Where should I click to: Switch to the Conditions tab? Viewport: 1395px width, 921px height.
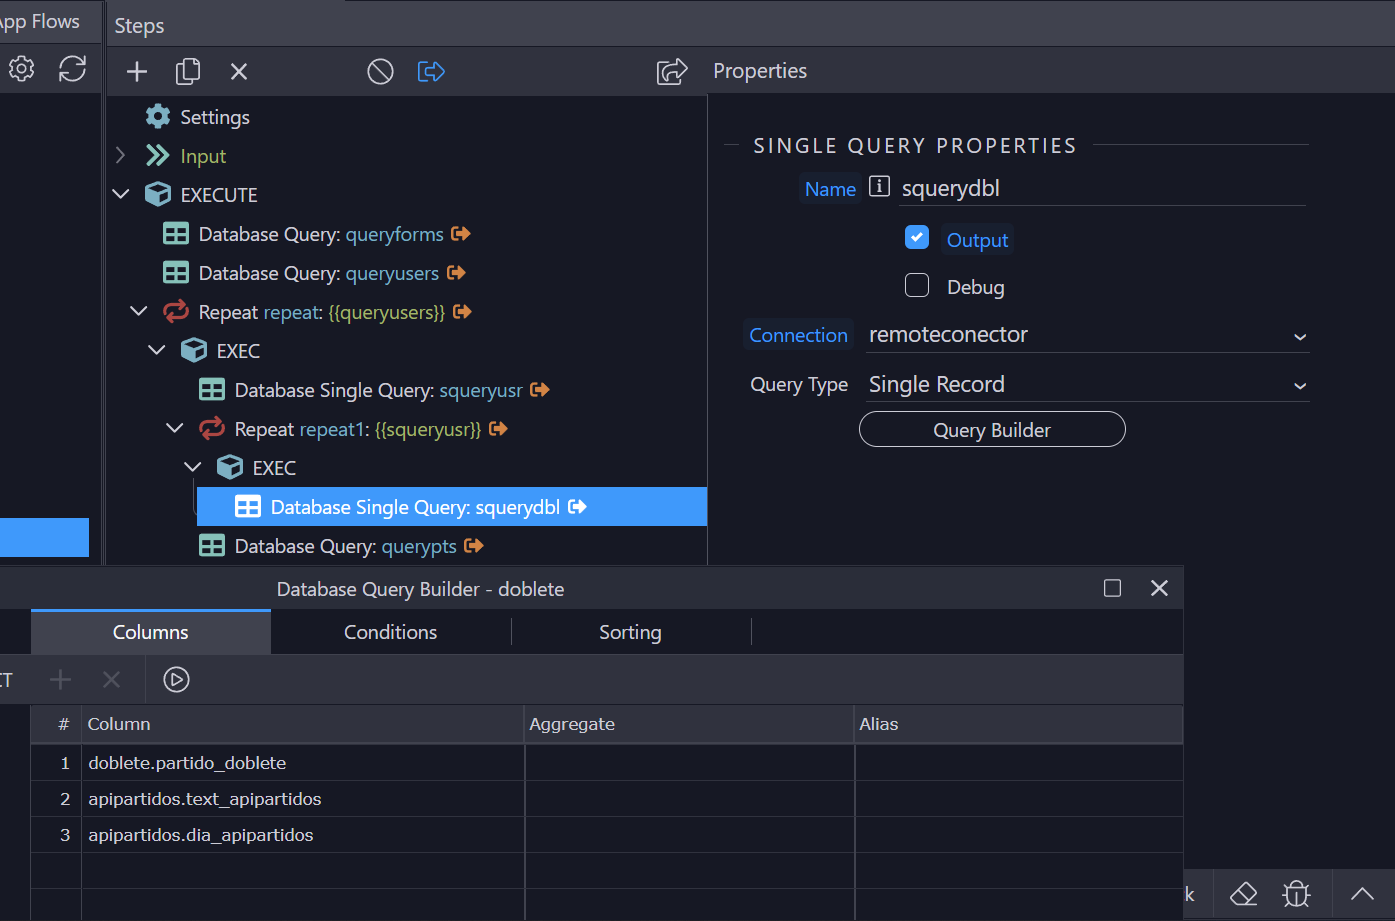tap(390, 632)
